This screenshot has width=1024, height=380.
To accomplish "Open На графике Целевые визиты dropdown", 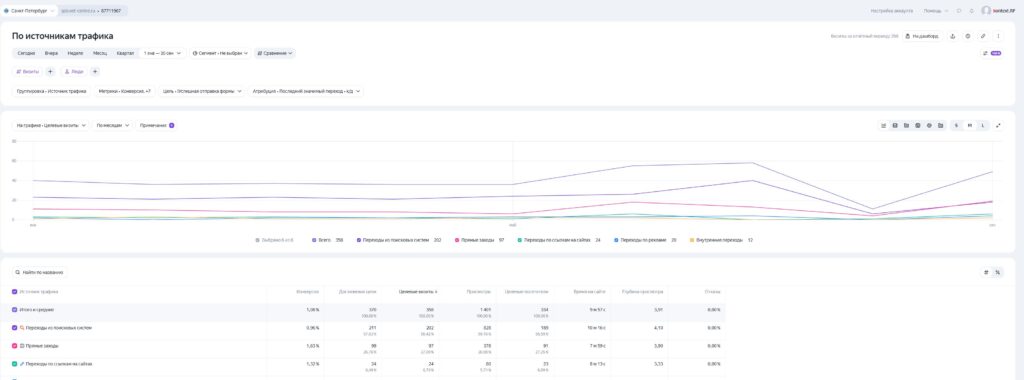I will tap(51, 125).
